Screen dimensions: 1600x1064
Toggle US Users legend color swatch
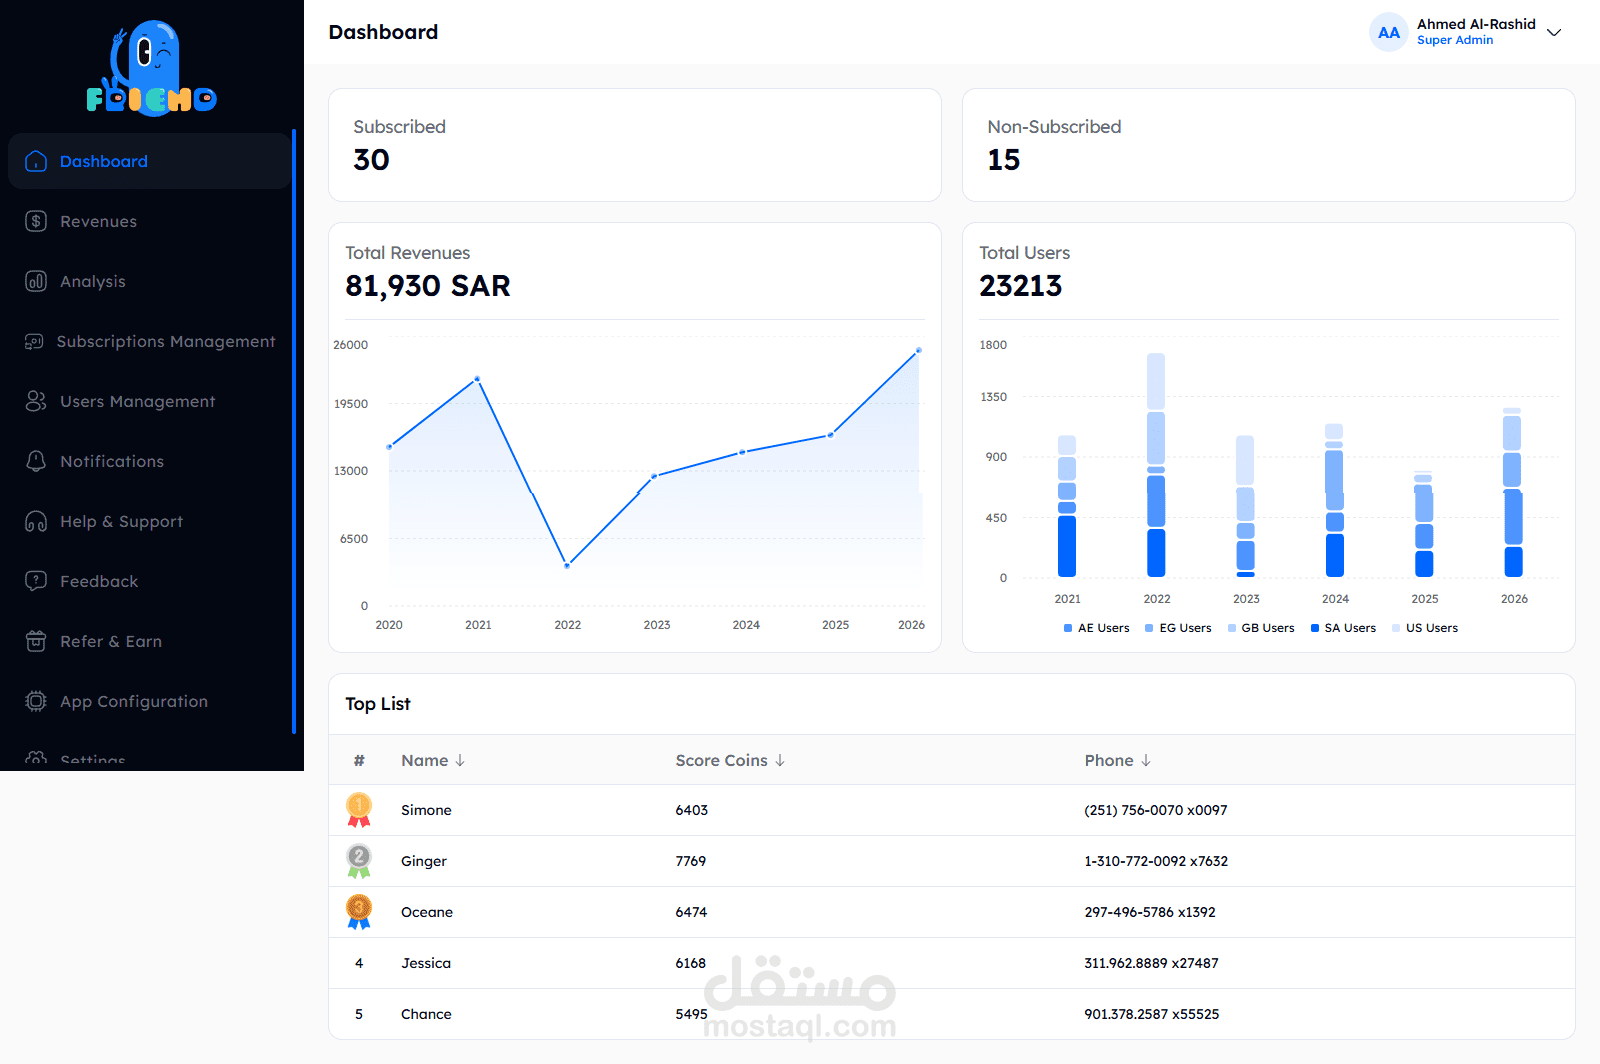1396,628
